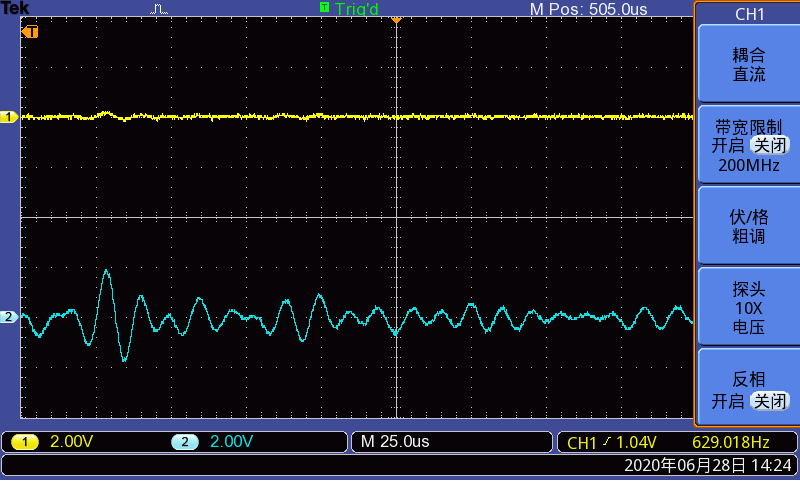The height and width of the screenshot is (481, 800).
Task: Click the CH1 menu title
Action: (x=749, y=14)
